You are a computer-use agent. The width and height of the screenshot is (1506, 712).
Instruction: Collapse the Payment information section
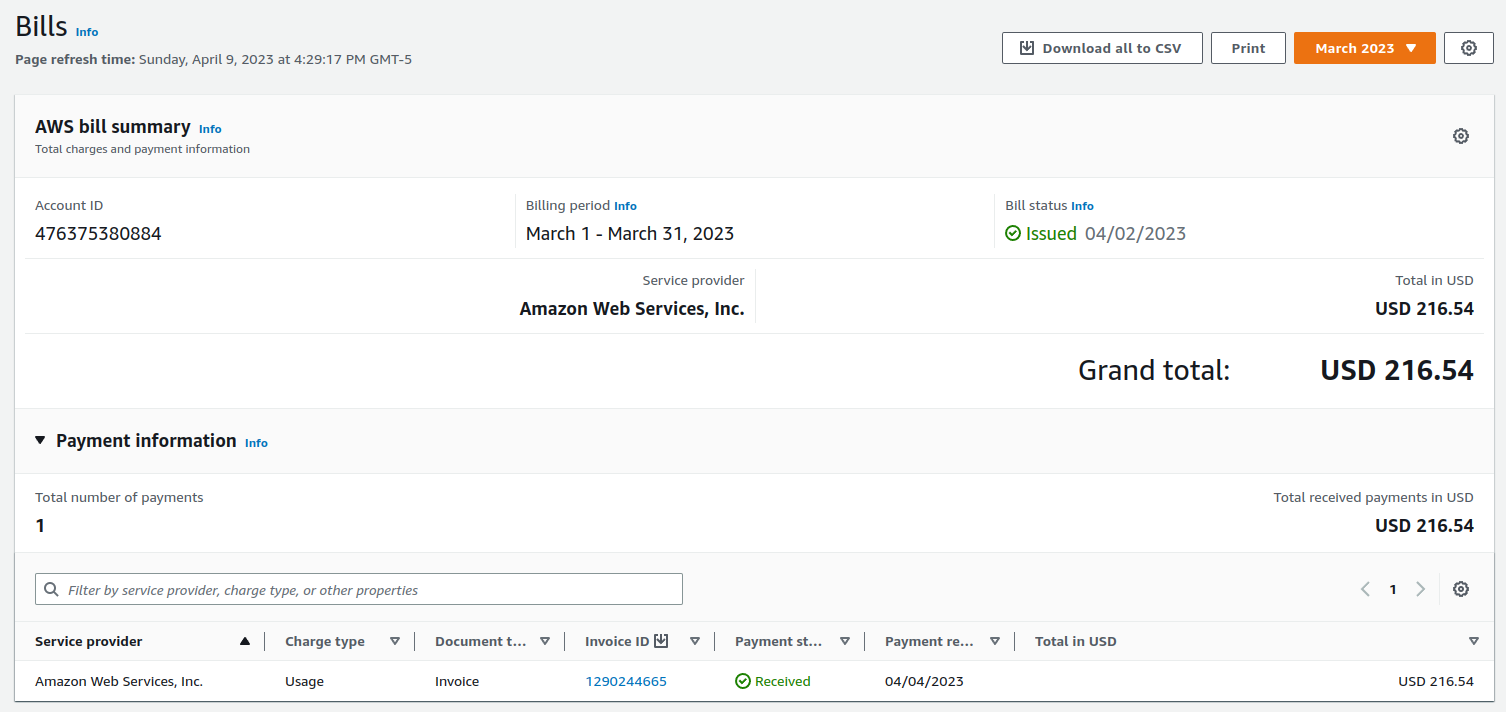(40, 440)
